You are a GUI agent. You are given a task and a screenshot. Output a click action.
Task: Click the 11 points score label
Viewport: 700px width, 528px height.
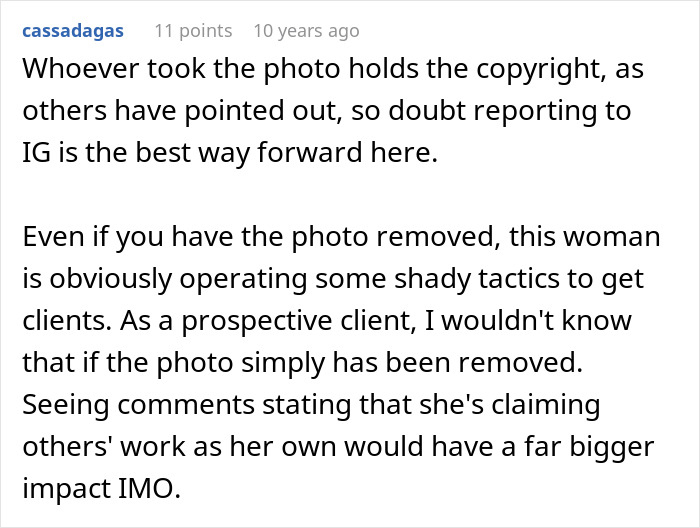(x=193, y=31)
